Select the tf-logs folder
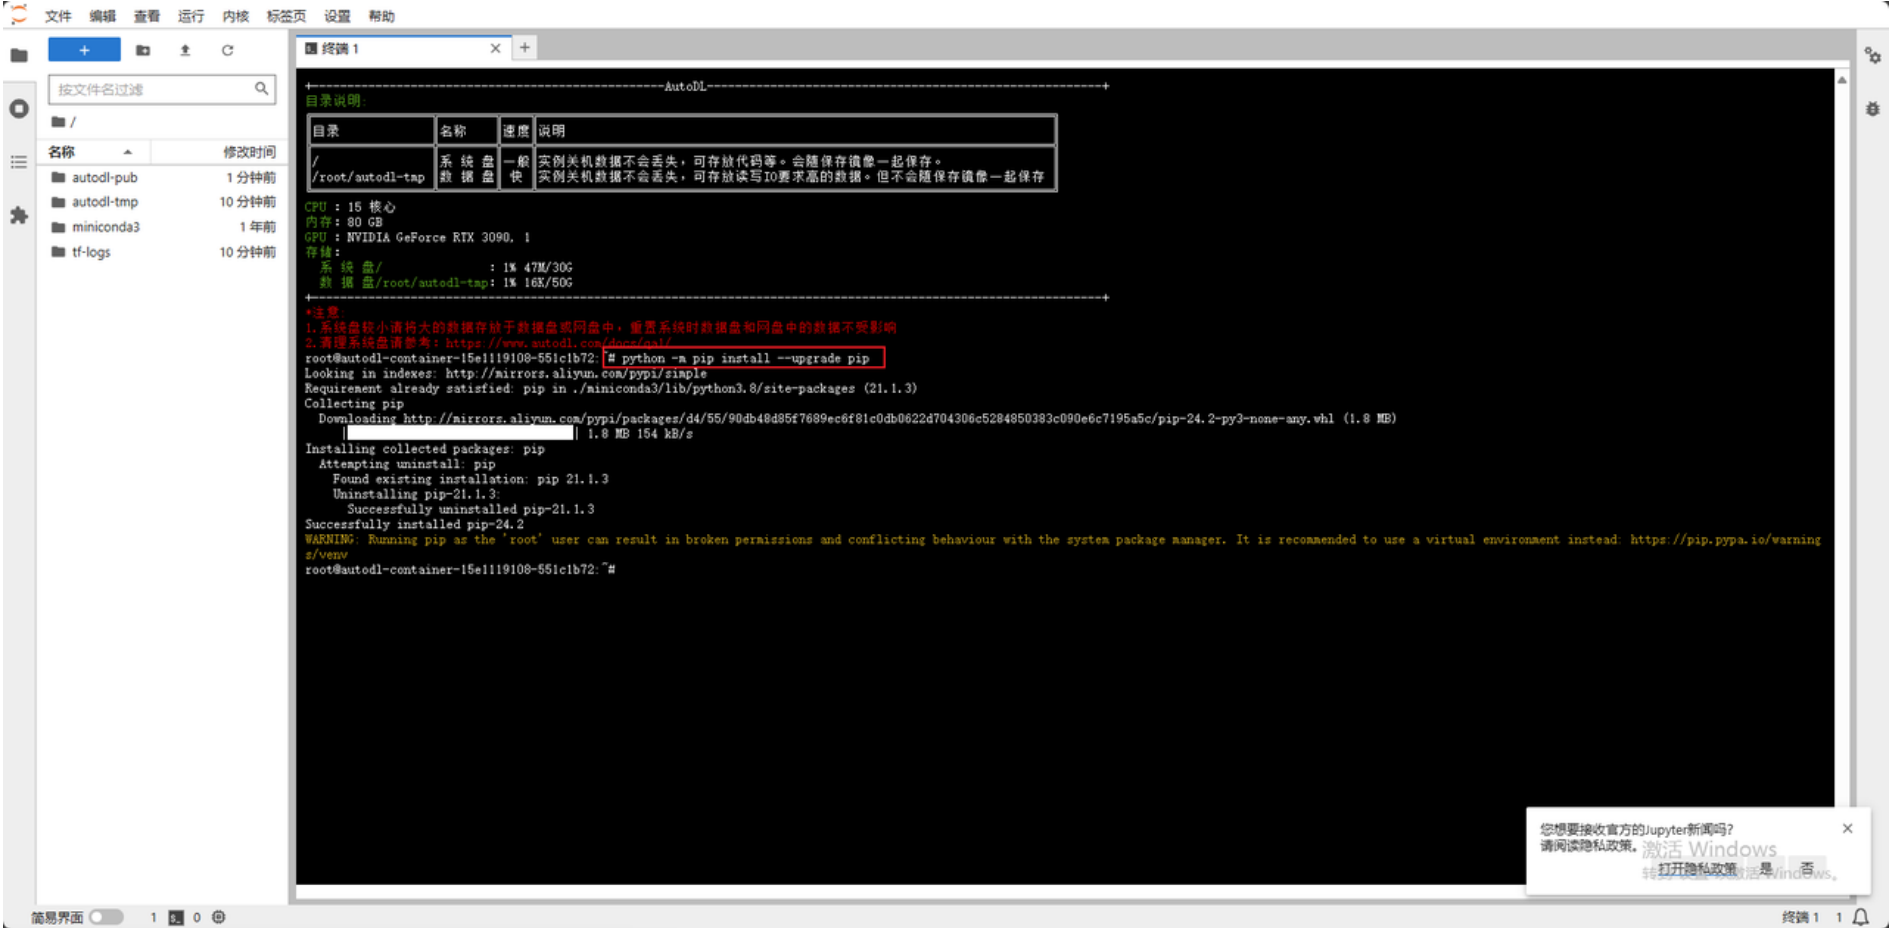 [x=164, y=252]
